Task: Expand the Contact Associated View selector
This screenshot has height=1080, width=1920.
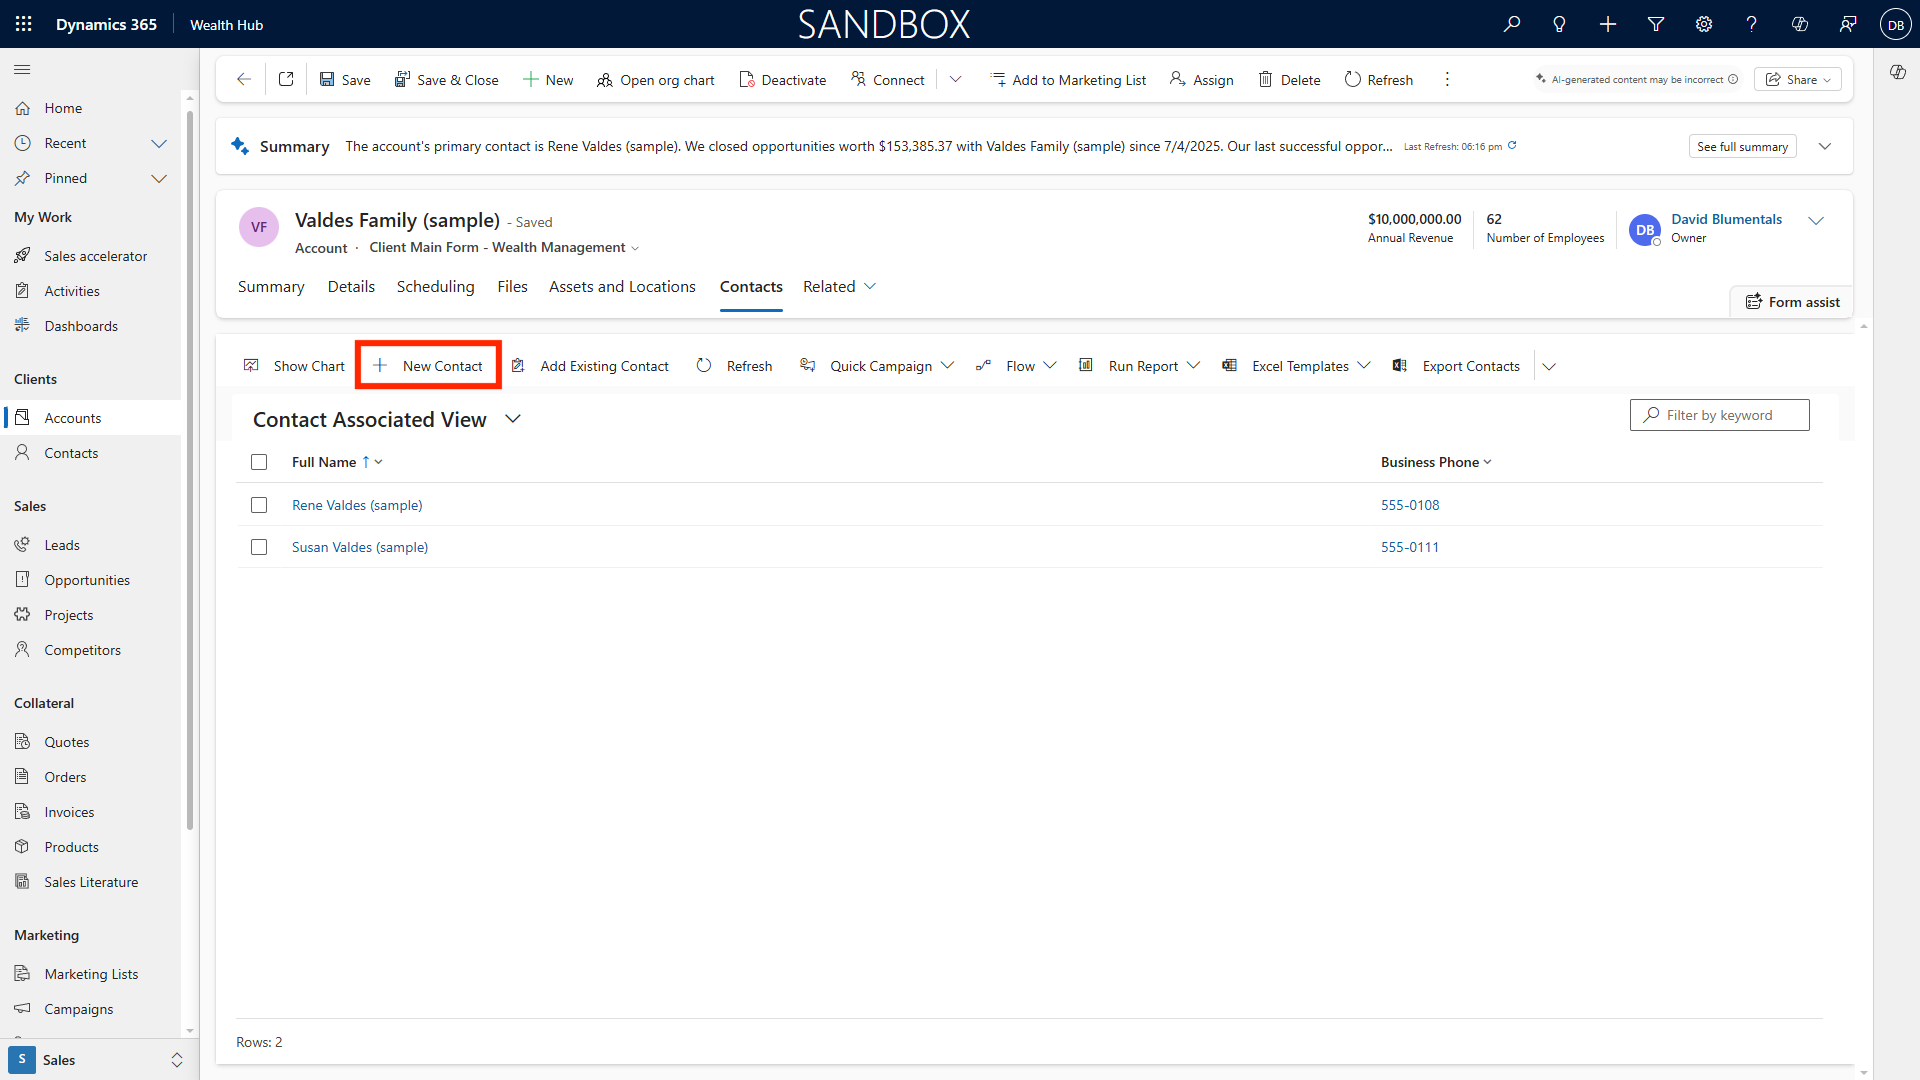Action: pos(513,419)
